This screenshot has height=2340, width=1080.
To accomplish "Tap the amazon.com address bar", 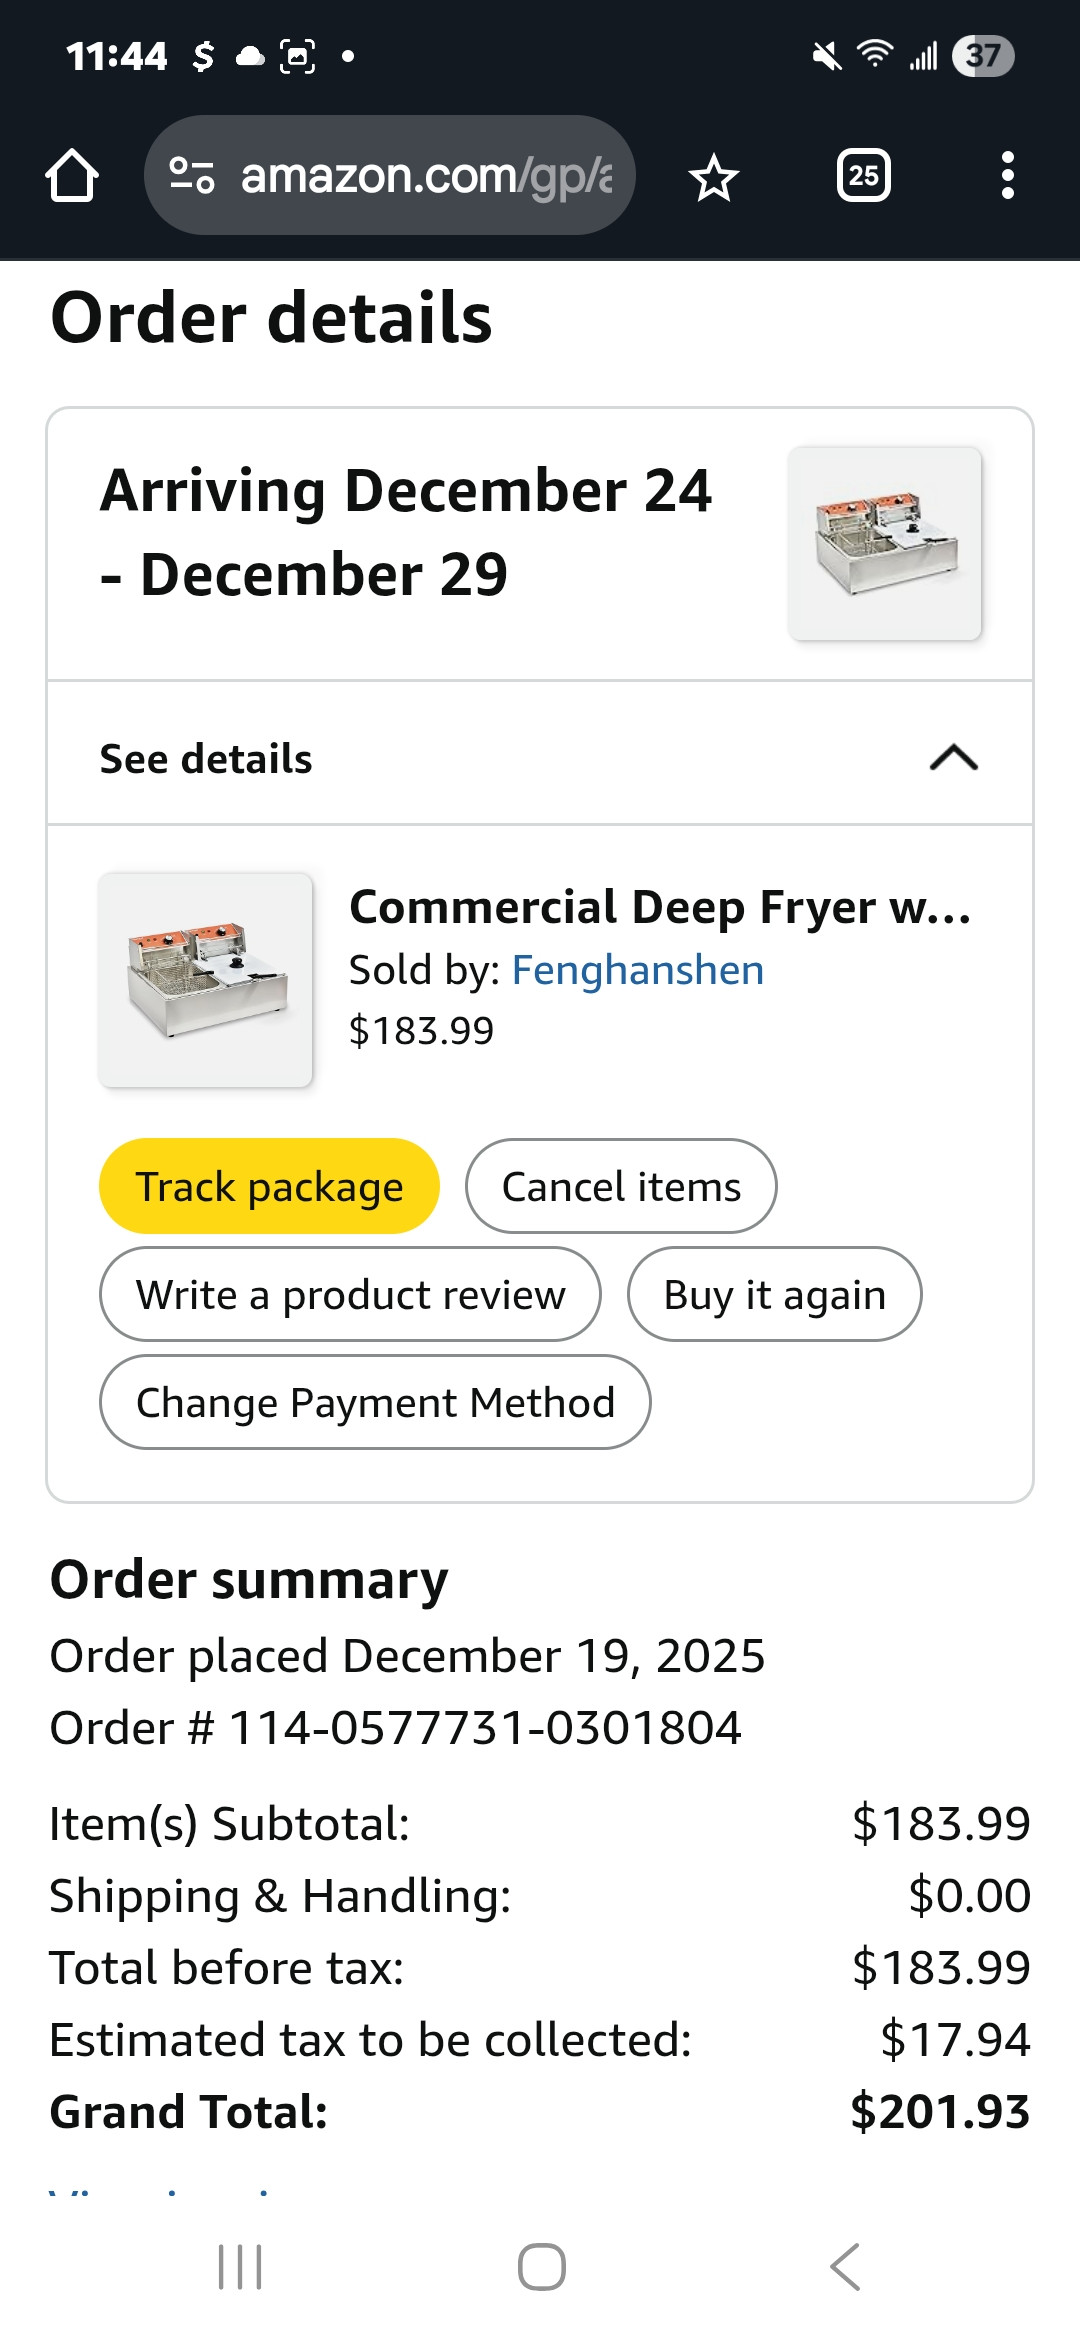I will point(425,176).
